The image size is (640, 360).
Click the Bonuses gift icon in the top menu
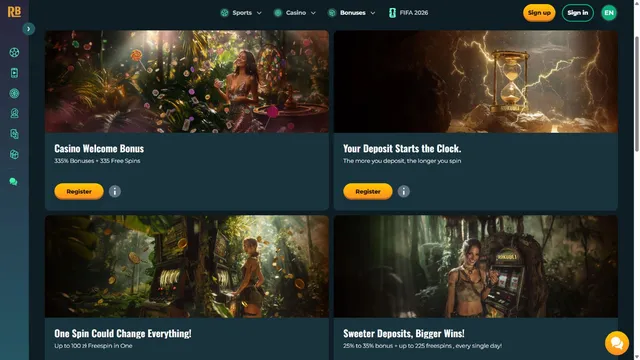[x=332, y=13]
